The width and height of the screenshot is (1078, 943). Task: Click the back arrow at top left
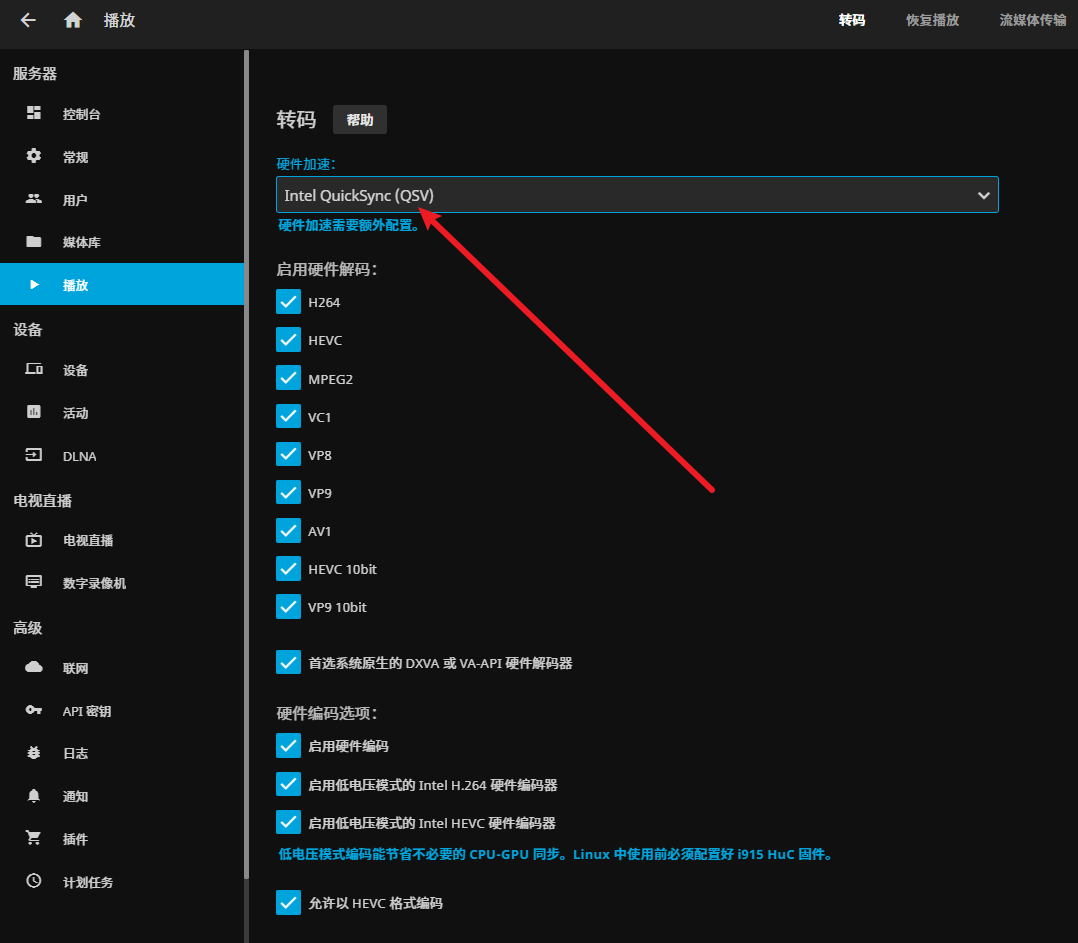point(27,20)
